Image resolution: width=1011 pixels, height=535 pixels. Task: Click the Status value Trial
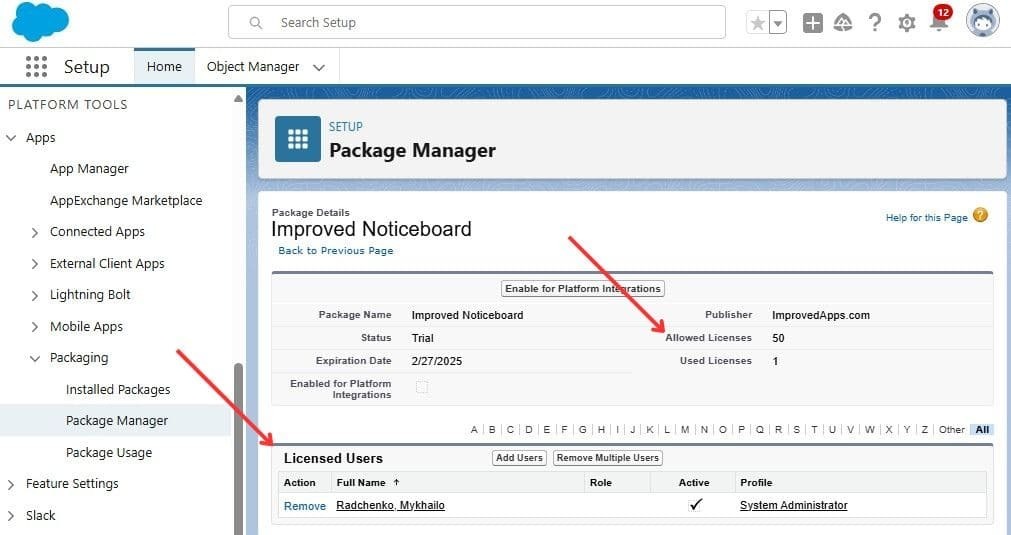pos(422,338)
